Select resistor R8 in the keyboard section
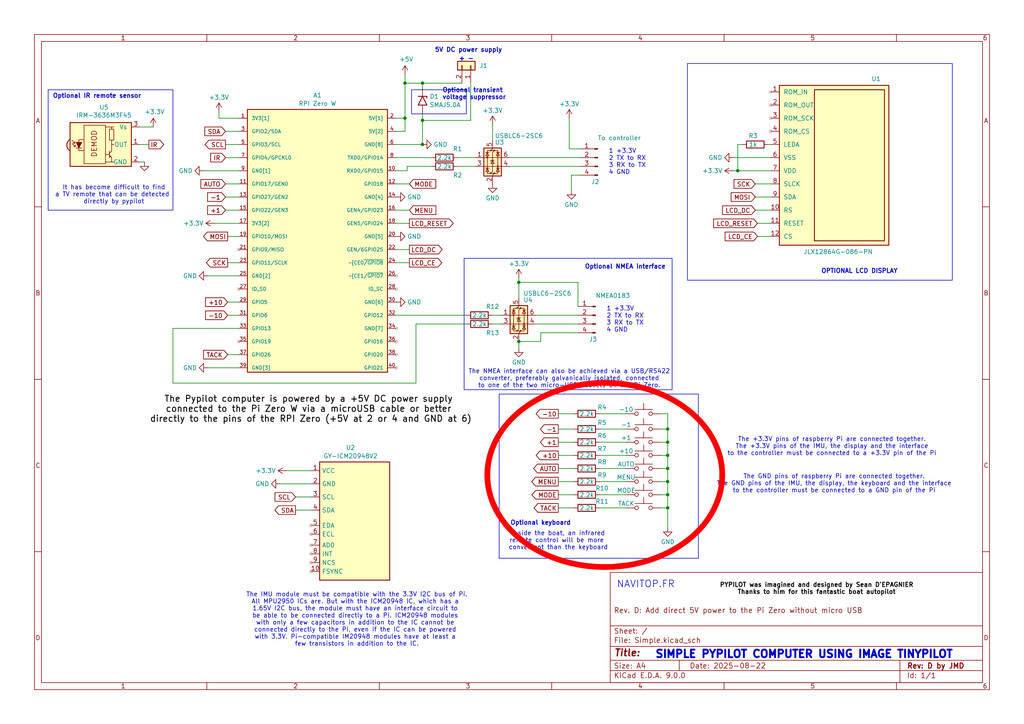 588,468
